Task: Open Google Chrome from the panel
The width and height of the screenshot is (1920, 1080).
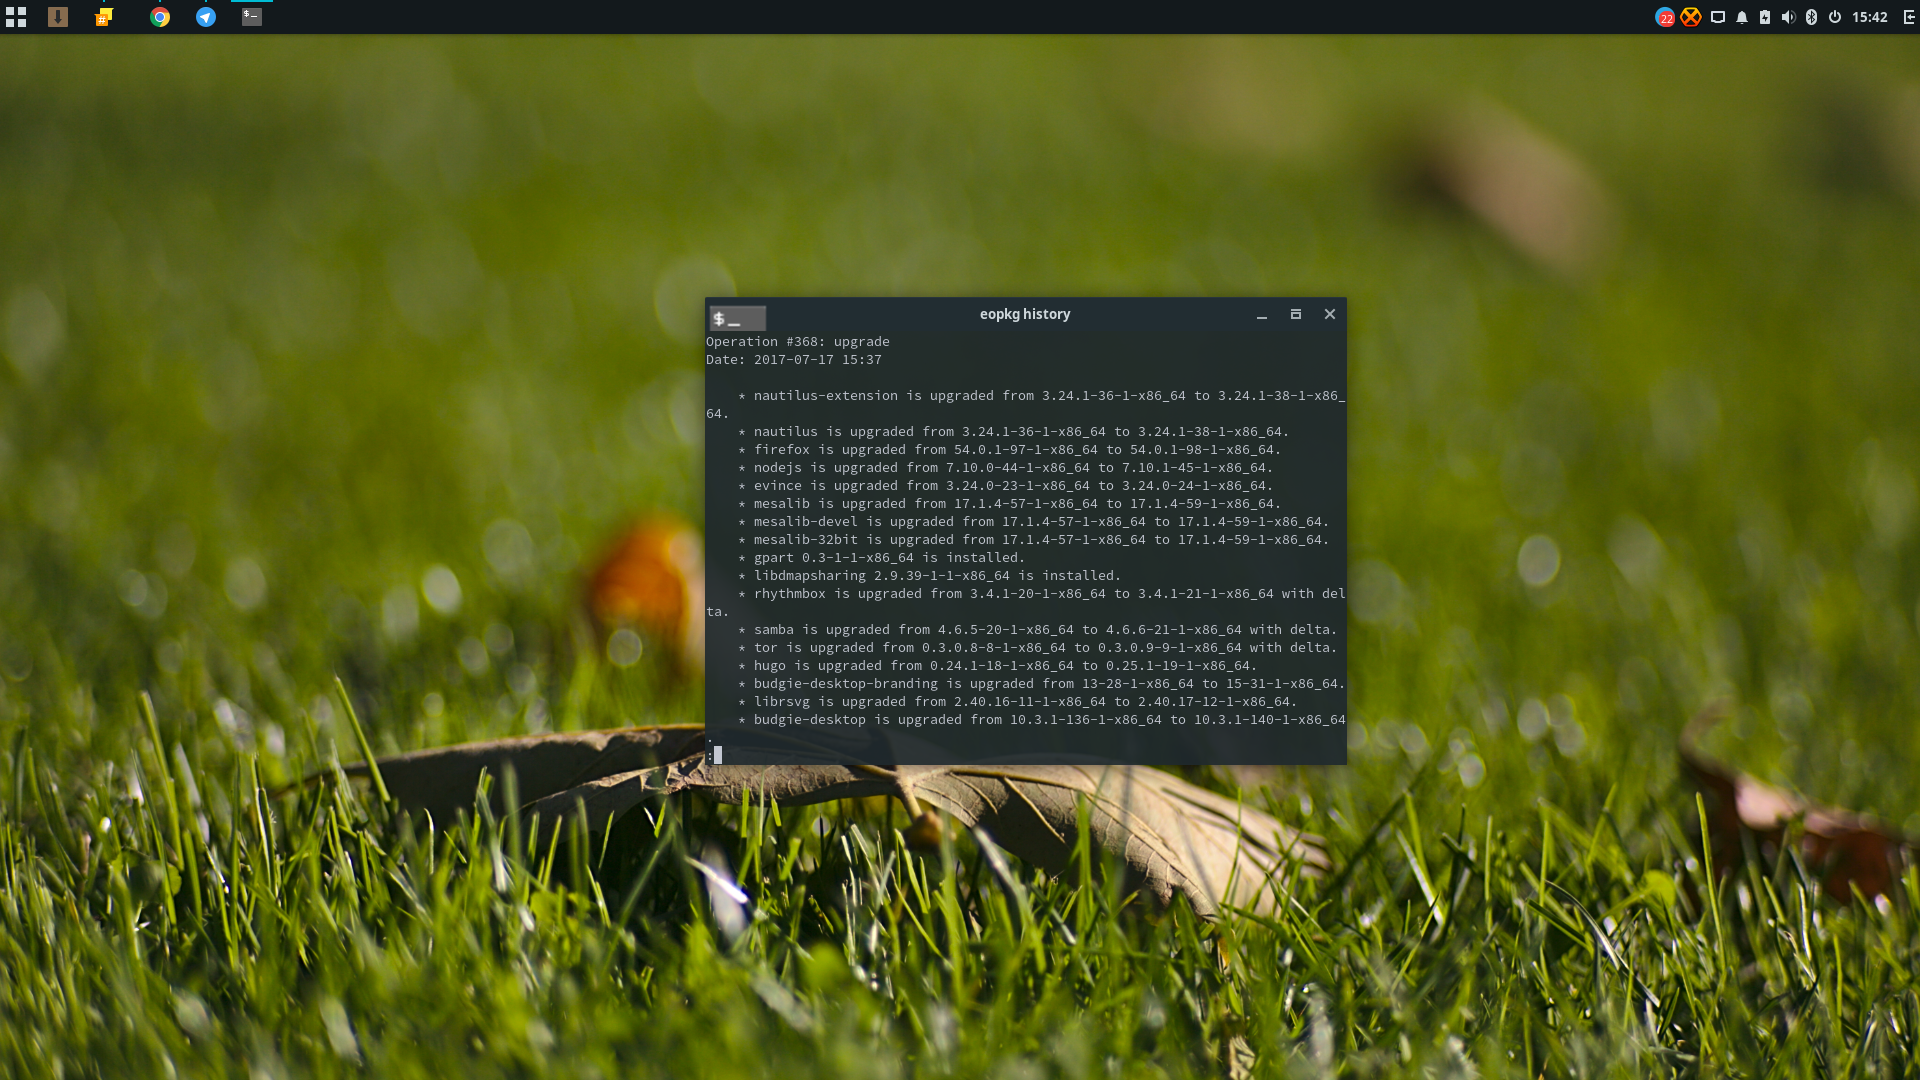Action: (x=160, y=17)
